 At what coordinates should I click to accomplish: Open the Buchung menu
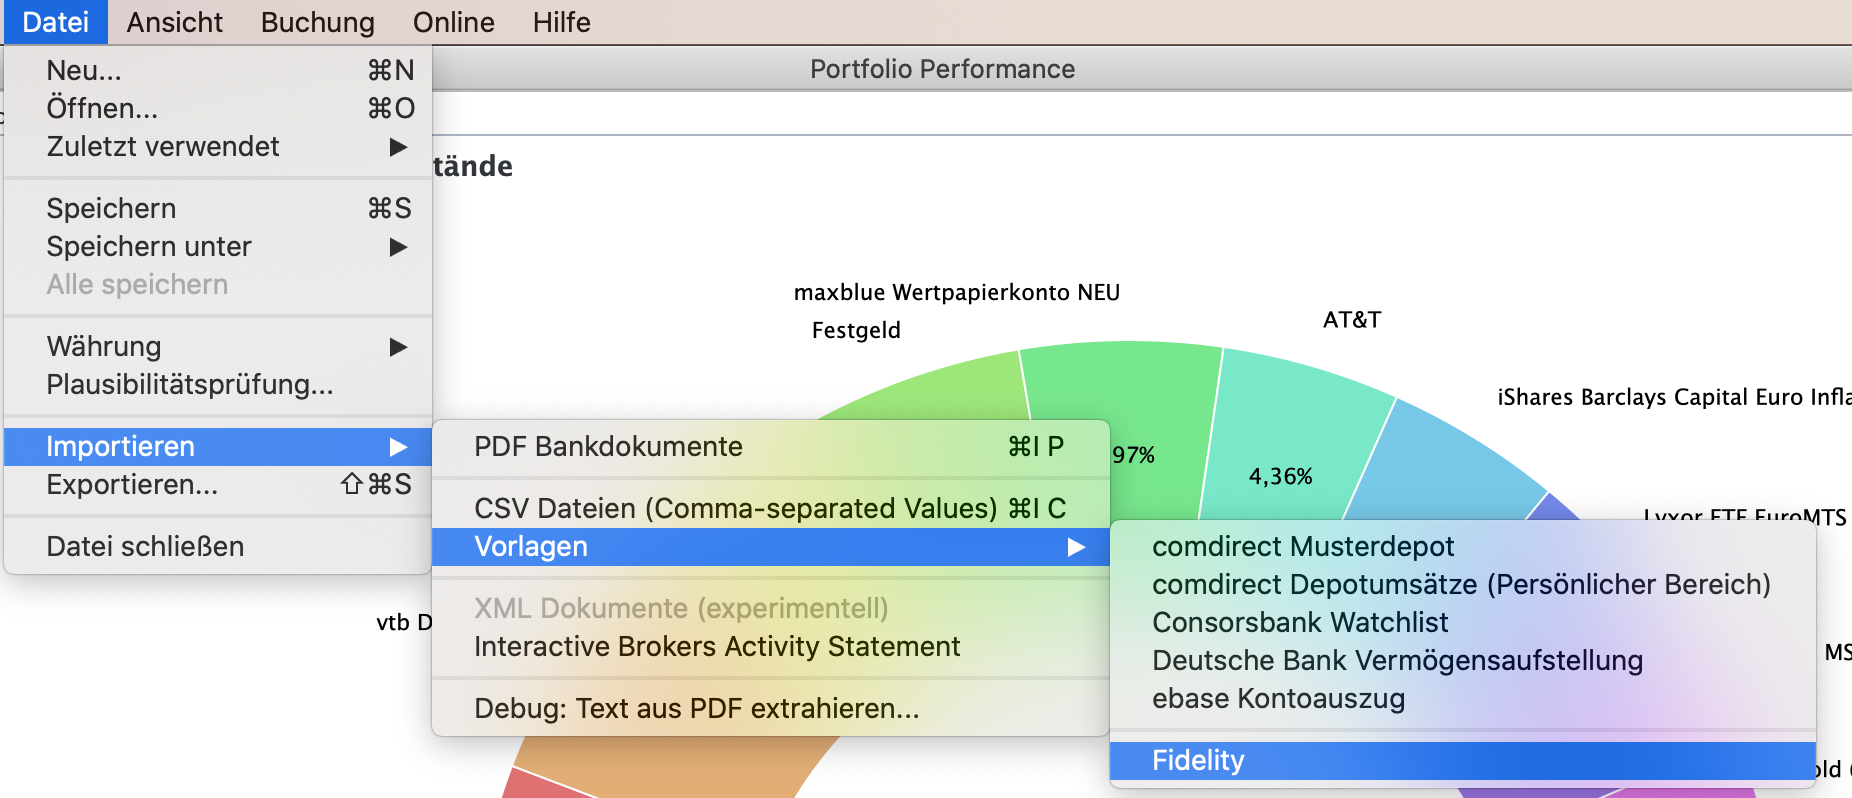click(x=317, y=22)
